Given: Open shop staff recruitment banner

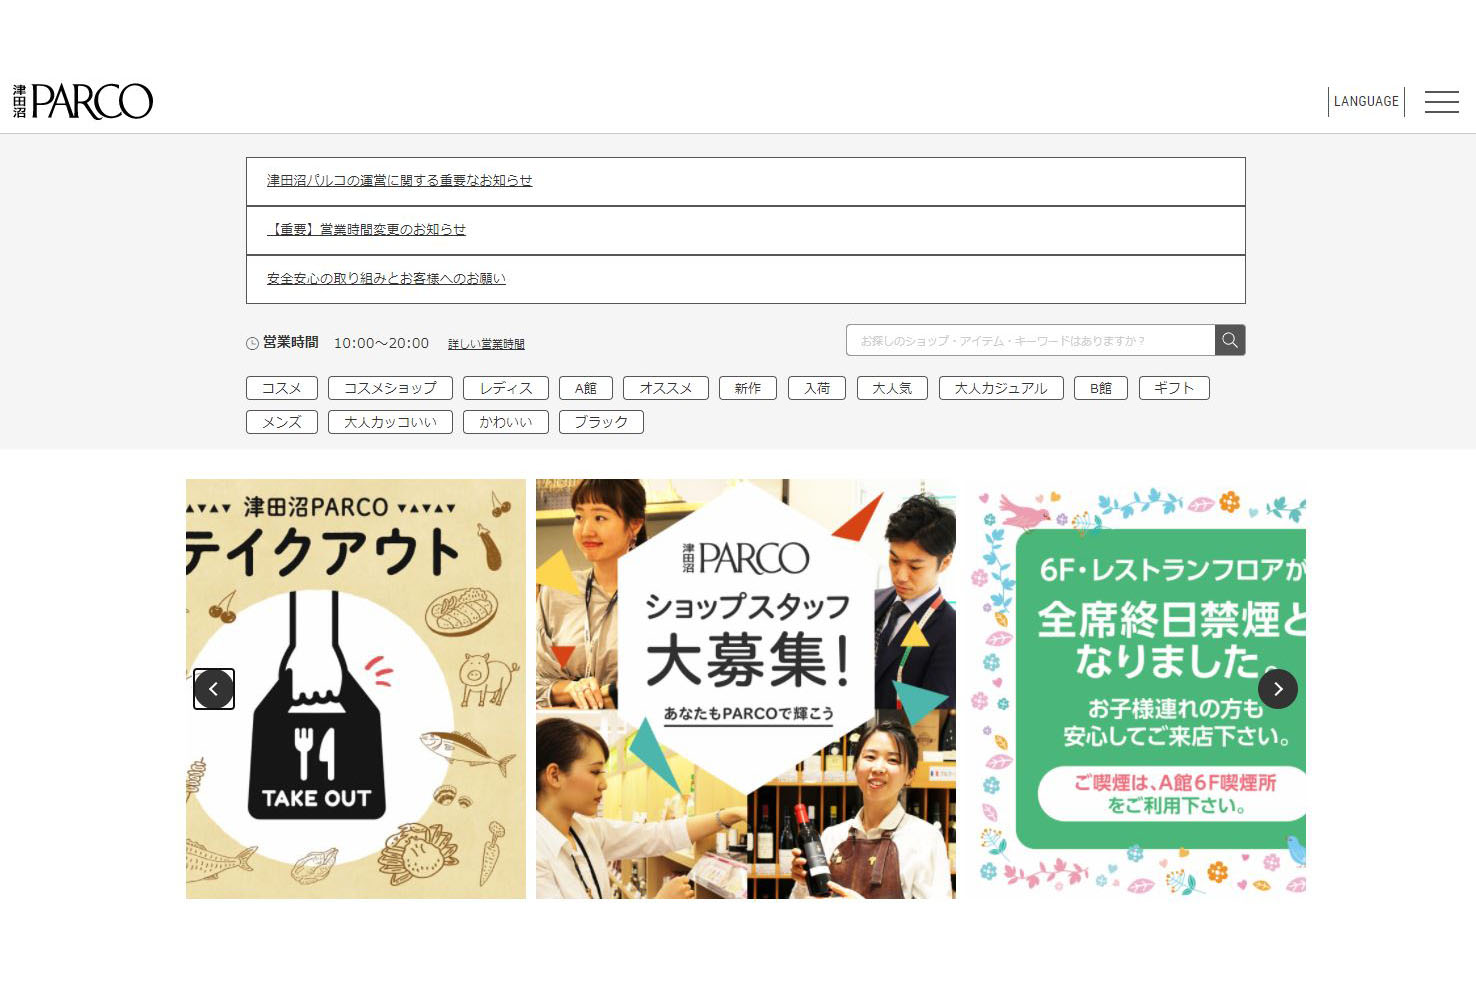Looking at the screenshot, I should click(746, 689).
